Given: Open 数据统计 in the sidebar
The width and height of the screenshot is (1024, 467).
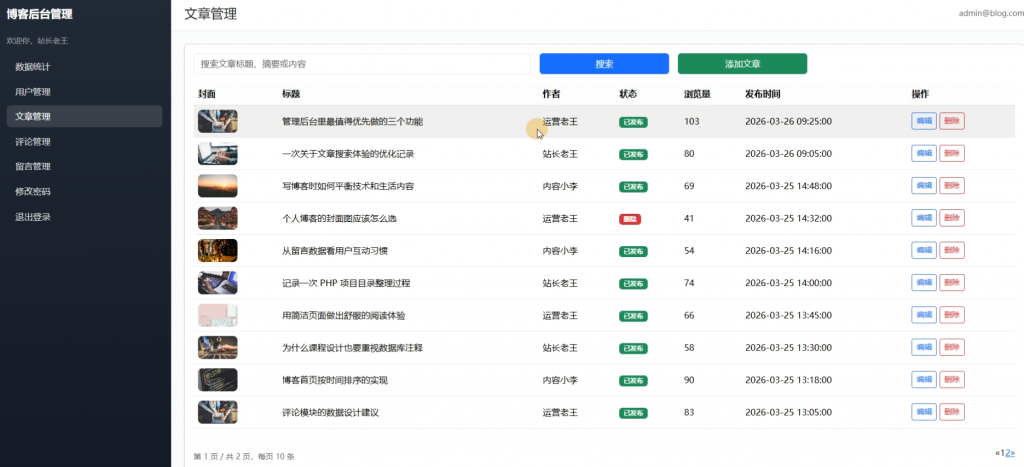Looking at the screenshot, I should pos(84,67).
